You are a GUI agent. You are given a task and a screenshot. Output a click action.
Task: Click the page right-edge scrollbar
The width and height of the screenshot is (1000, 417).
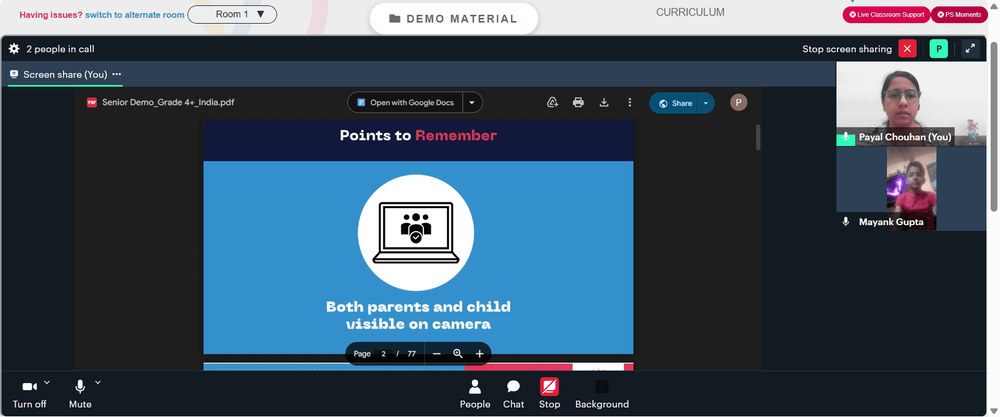[x=994, y=128]
